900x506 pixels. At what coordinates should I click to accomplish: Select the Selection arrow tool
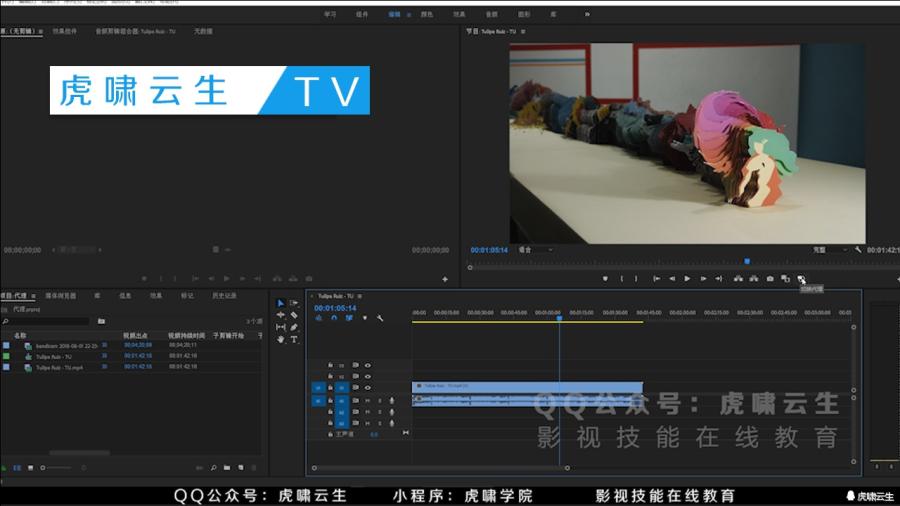pyautogui.click(x=280, y=303)
